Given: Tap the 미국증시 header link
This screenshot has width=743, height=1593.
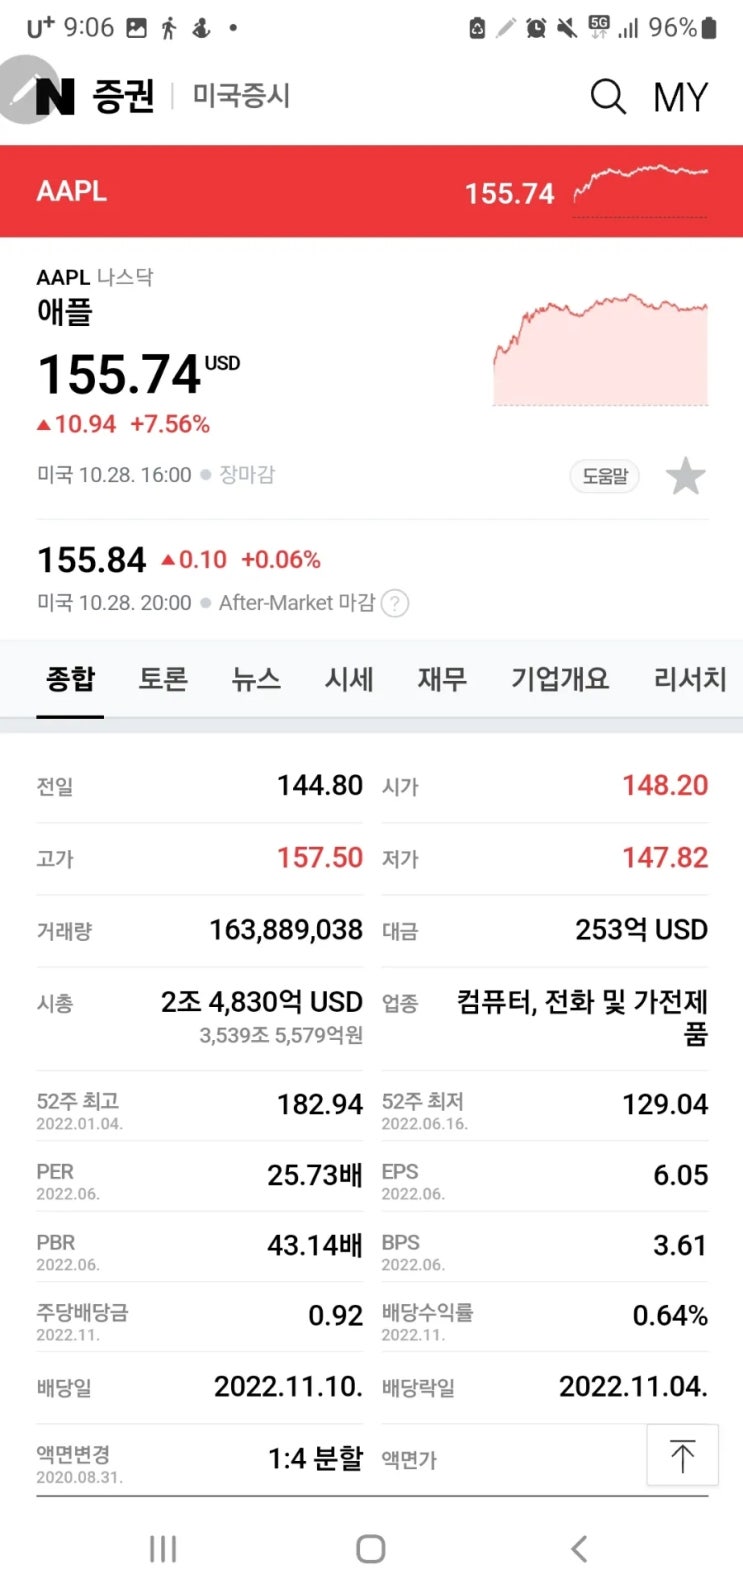Looking at the screenshot, I should 241,96.
